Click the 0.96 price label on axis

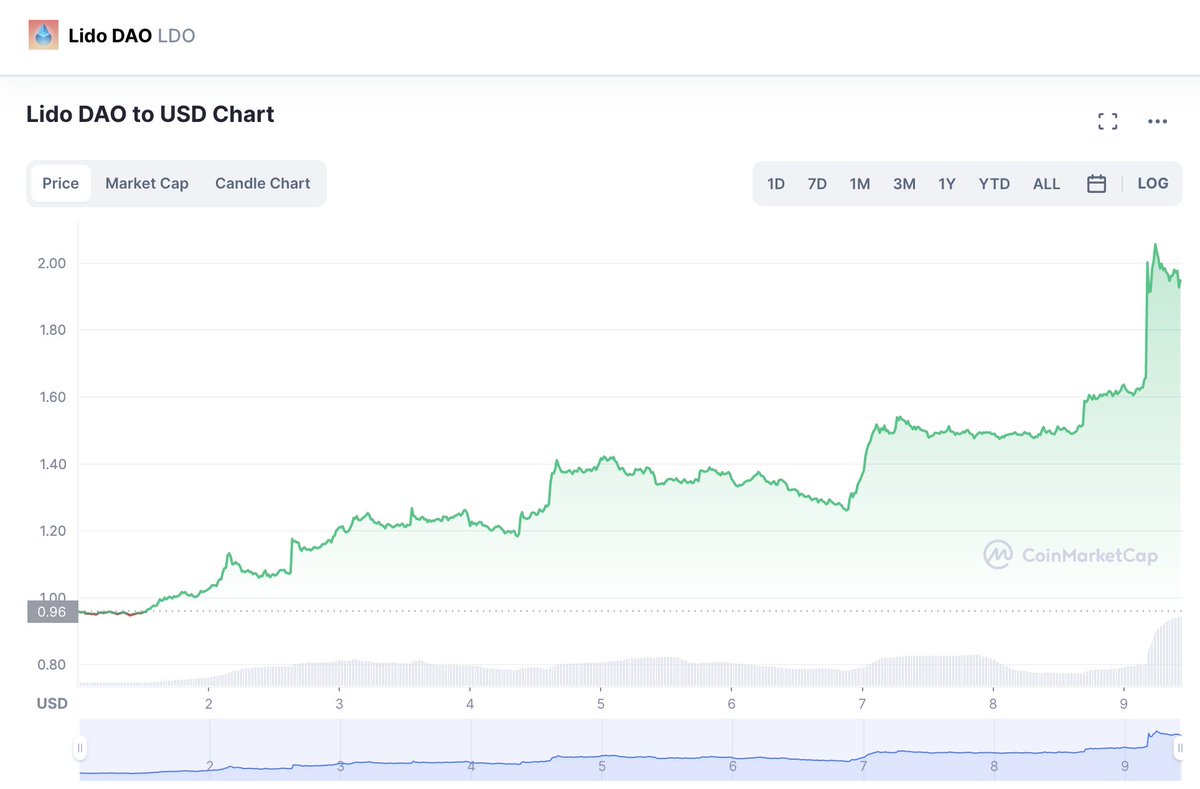[52, 612]
